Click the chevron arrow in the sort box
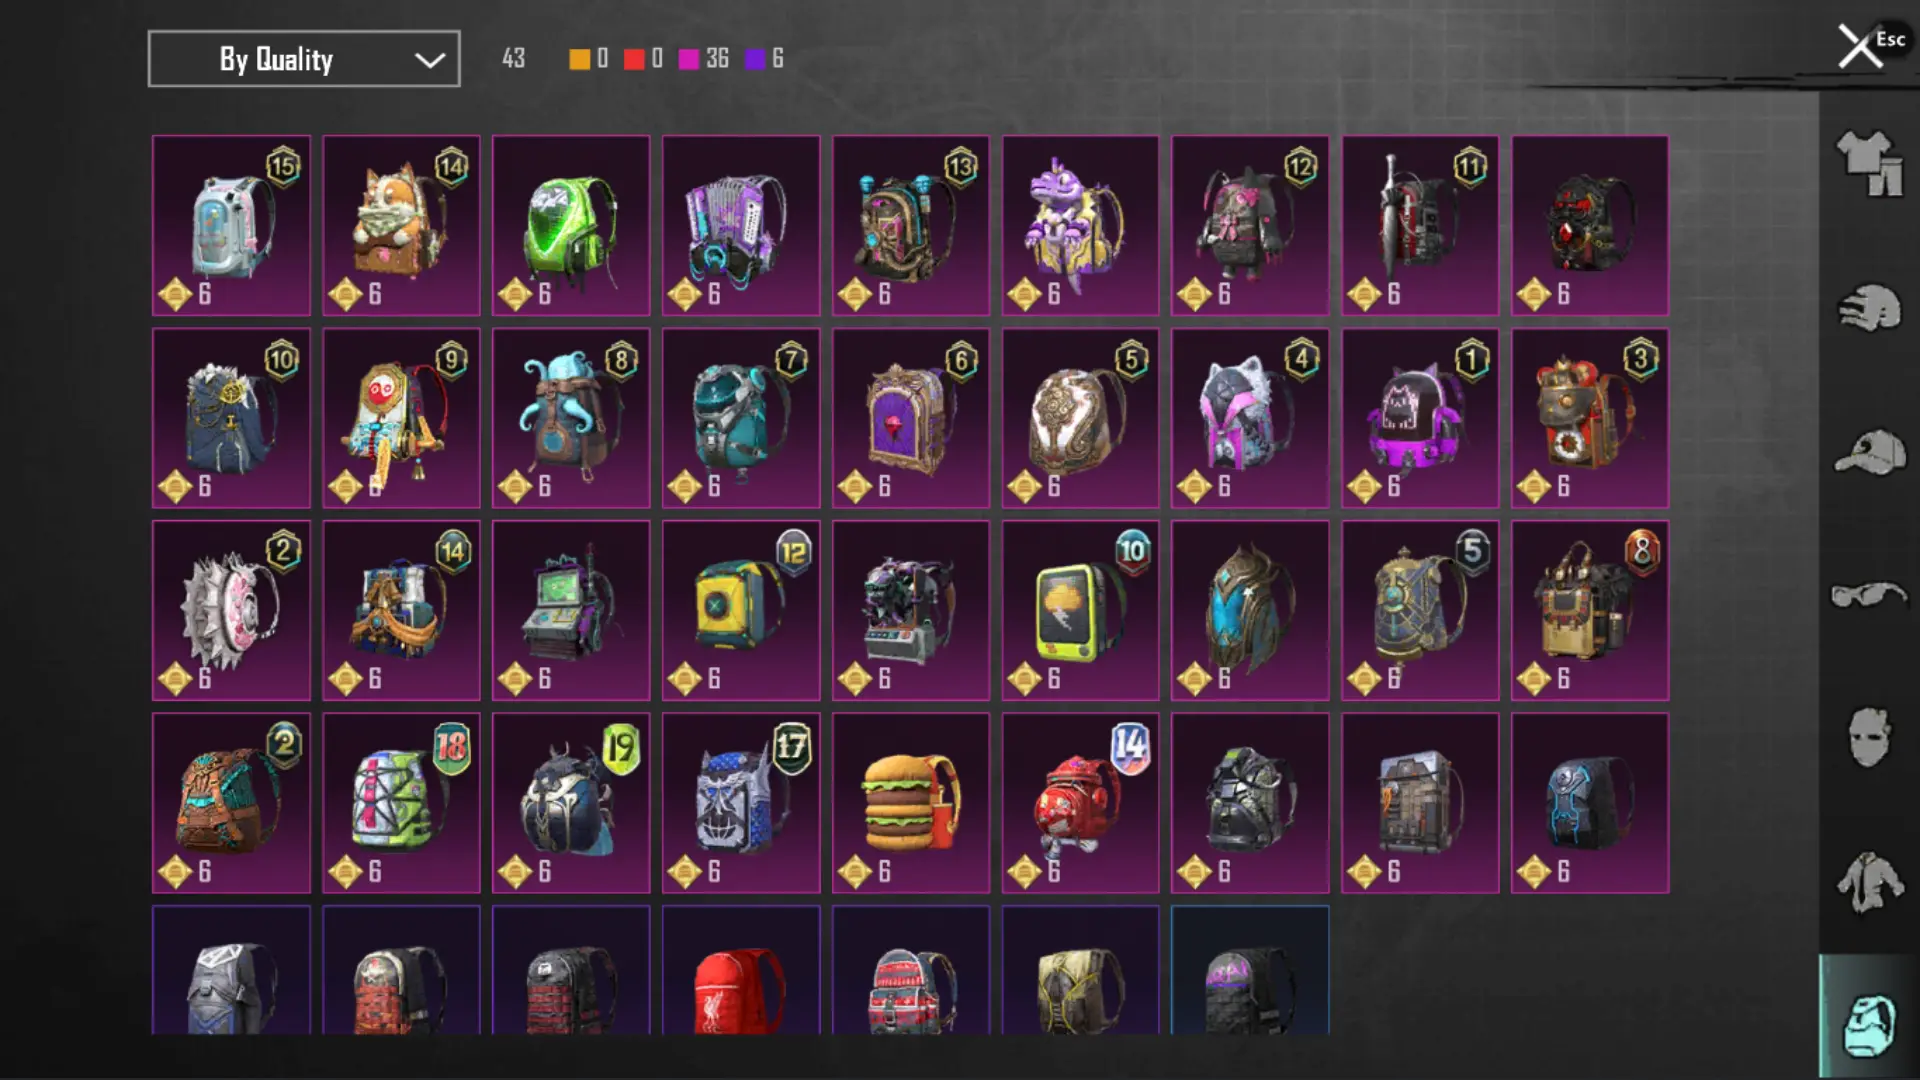Image resolution: width=1920 pixels, height=1080 pixels. point(430,60)
